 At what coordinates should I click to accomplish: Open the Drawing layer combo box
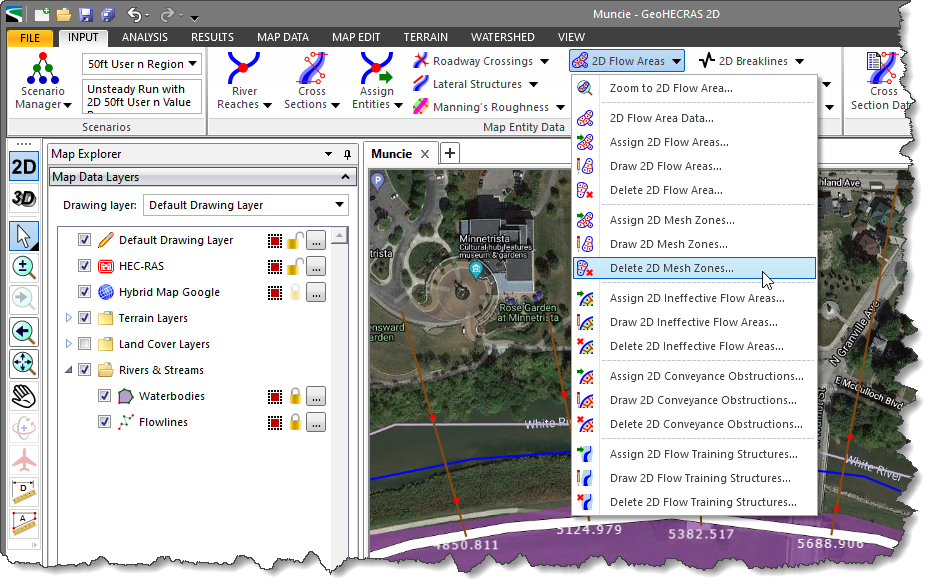(246, 205)
